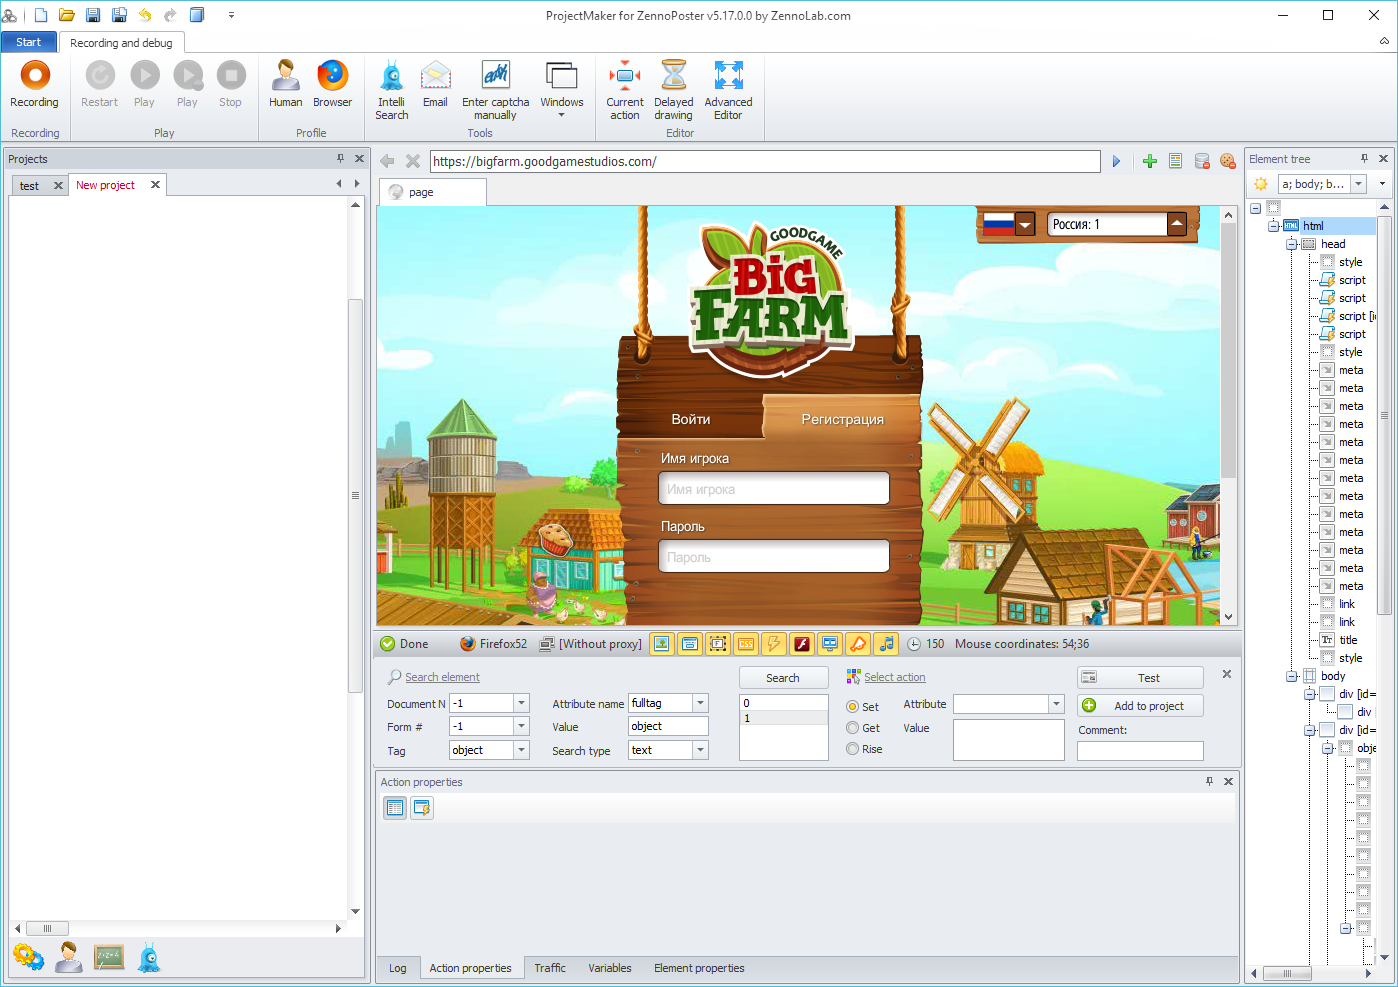Select the Rise radio button
Viewport: 1398px width, 987px height.
(853, 749)
